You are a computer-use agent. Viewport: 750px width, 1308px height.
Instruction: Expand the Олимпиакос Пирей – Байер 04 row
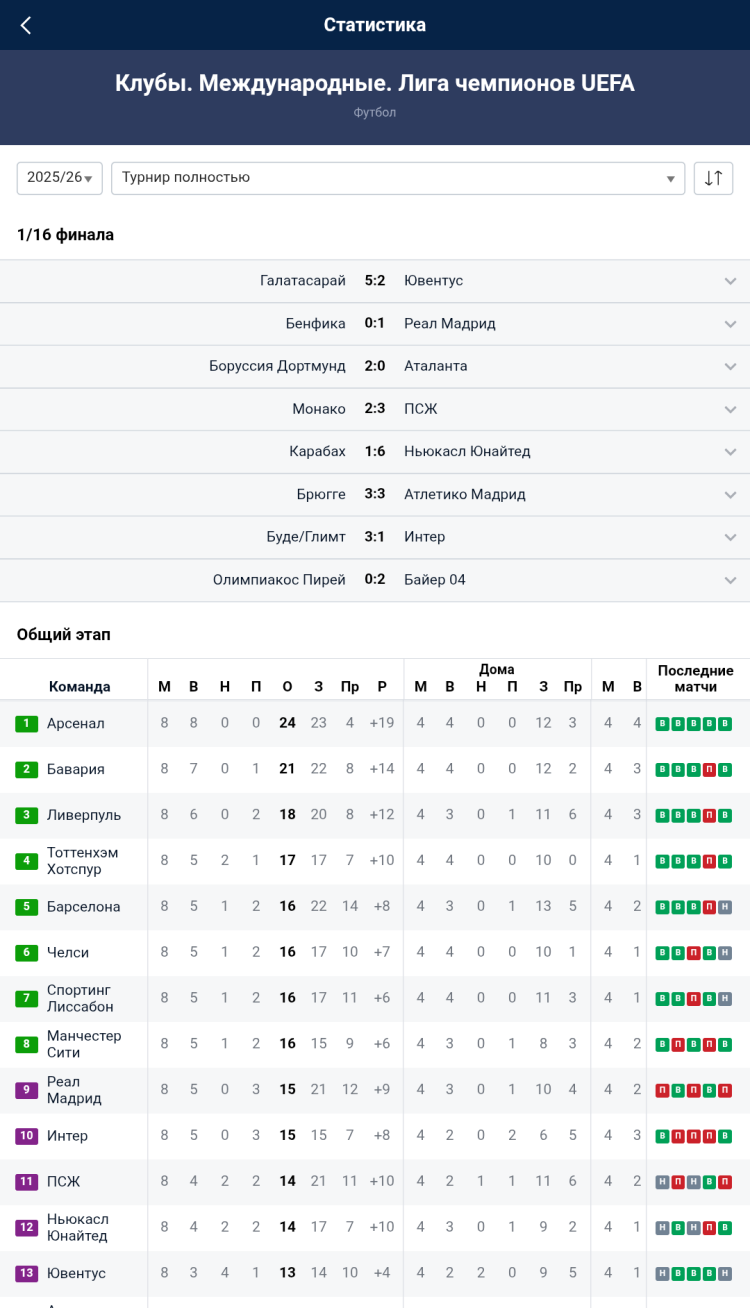tap(730, 580)
